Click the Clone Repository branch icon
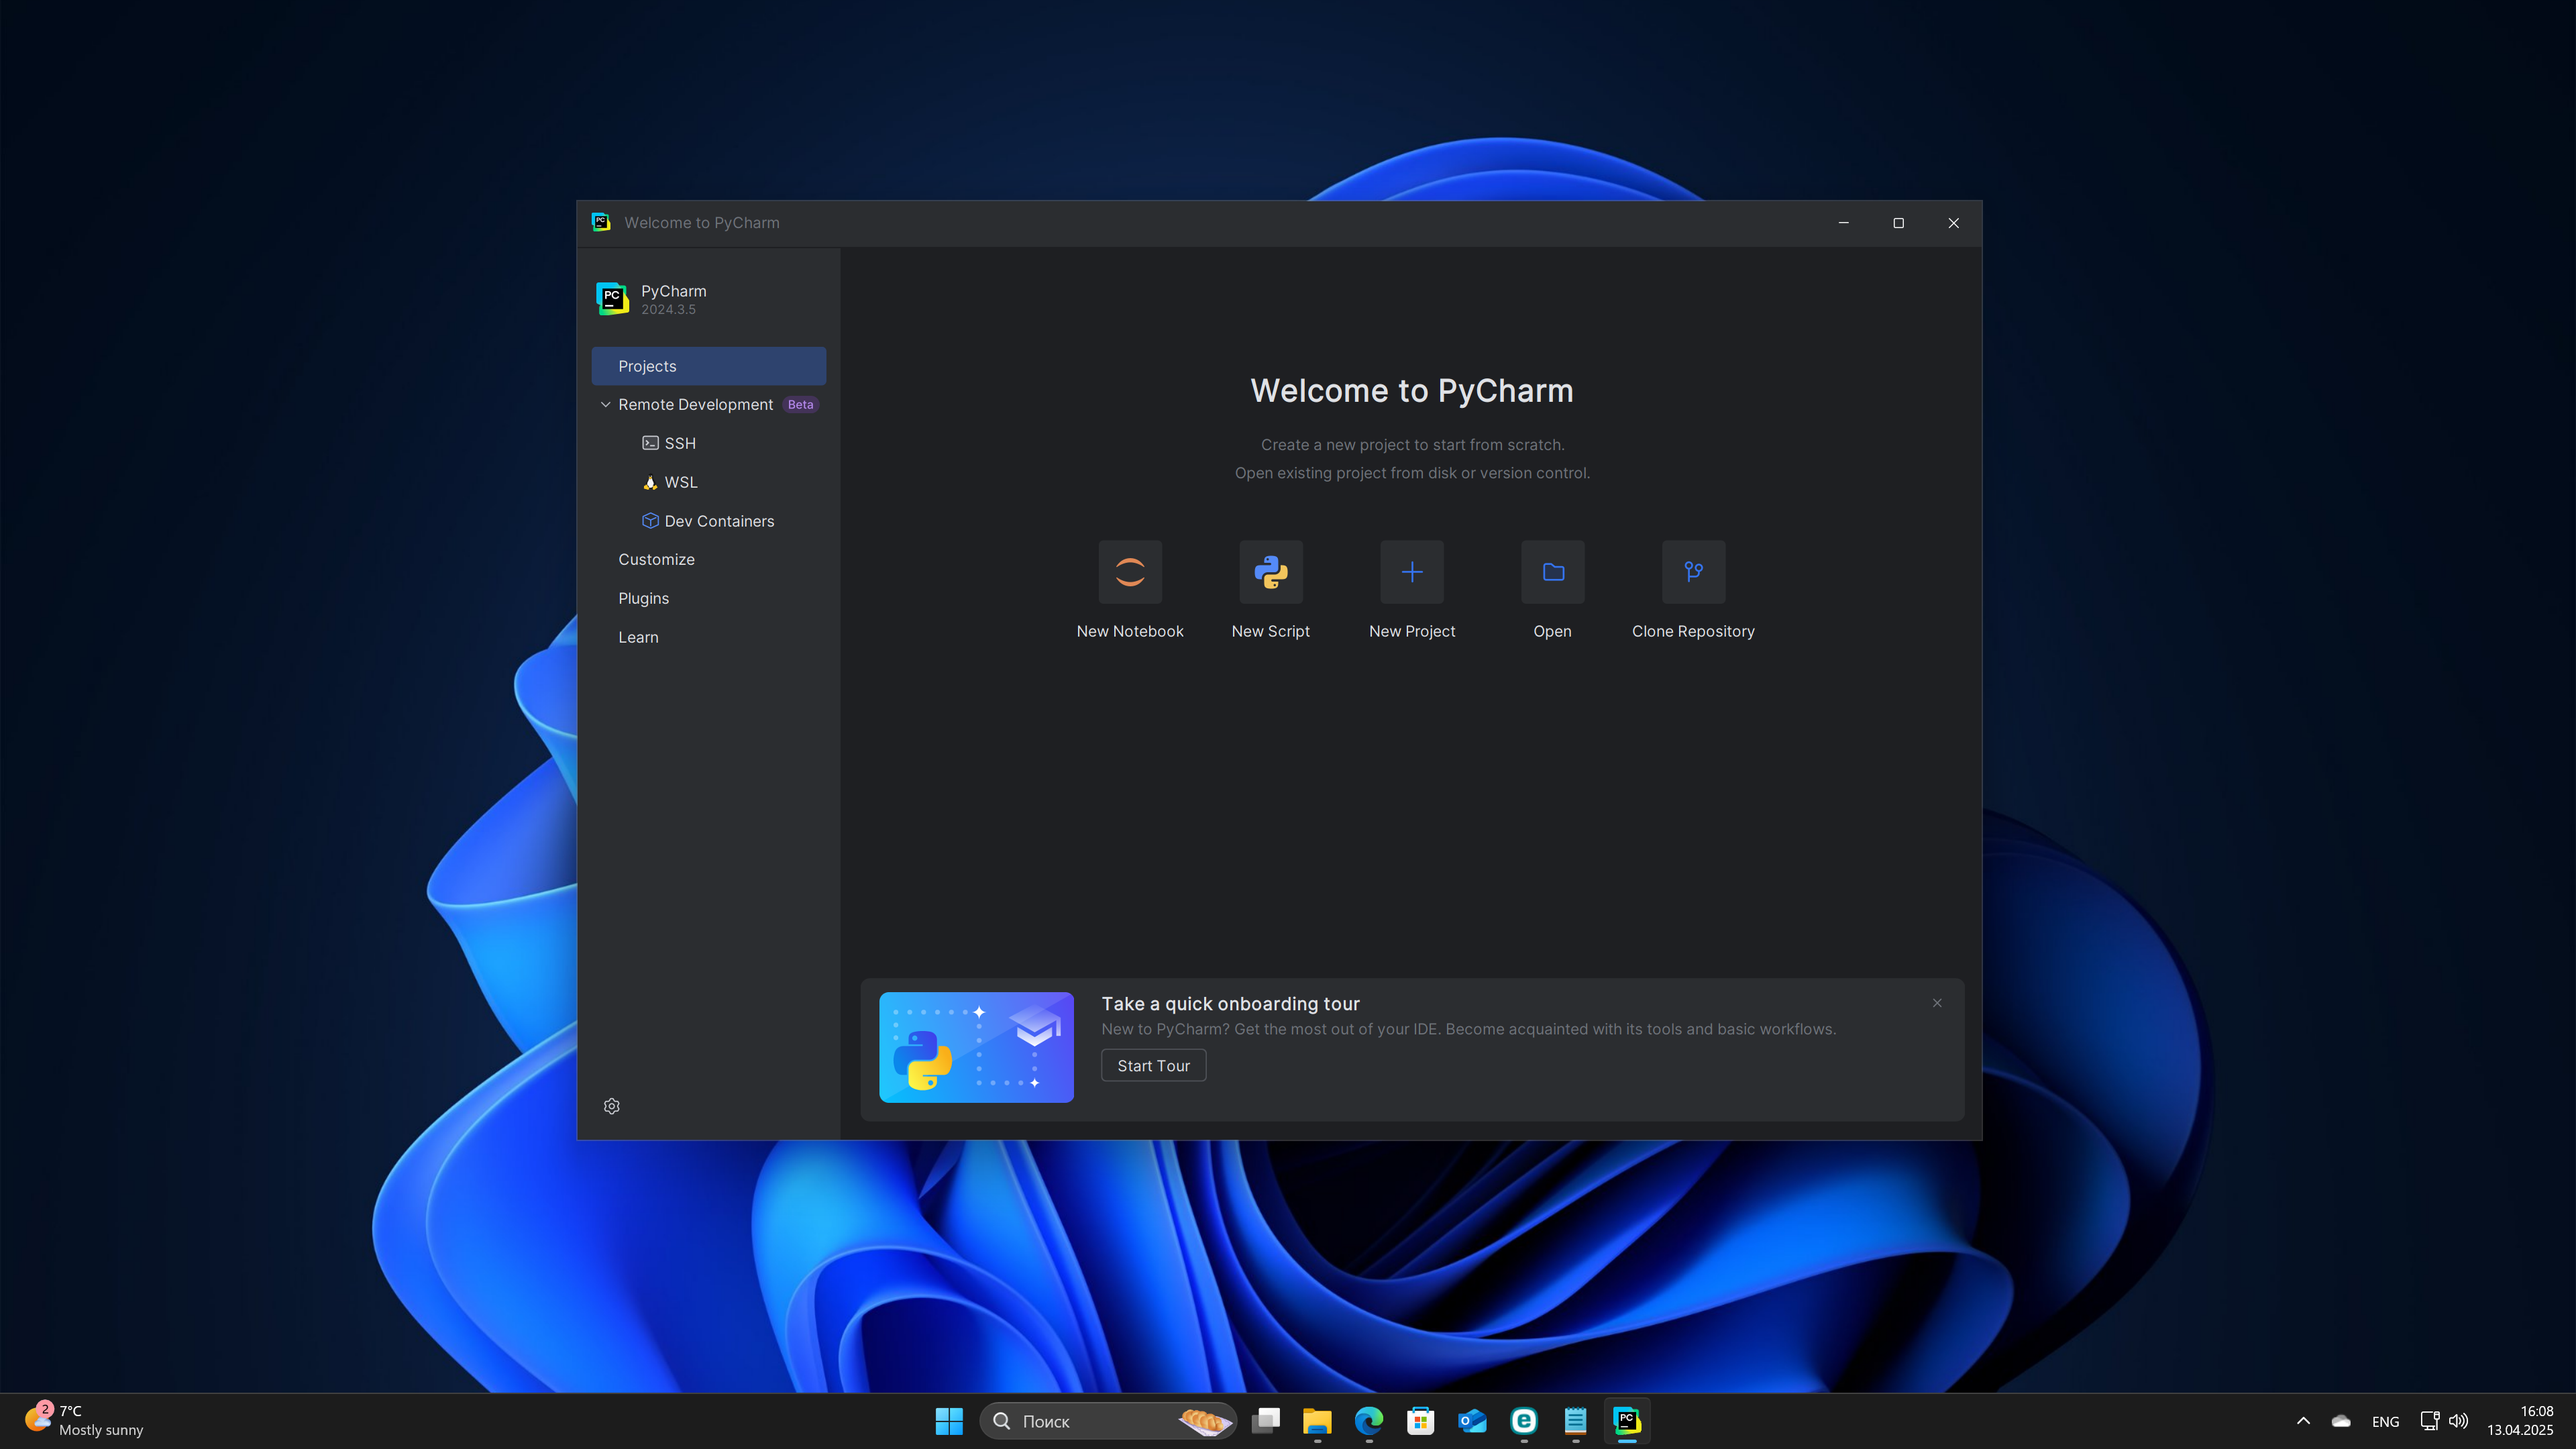The image size is (2576, 1449). tap(1694, 572)
